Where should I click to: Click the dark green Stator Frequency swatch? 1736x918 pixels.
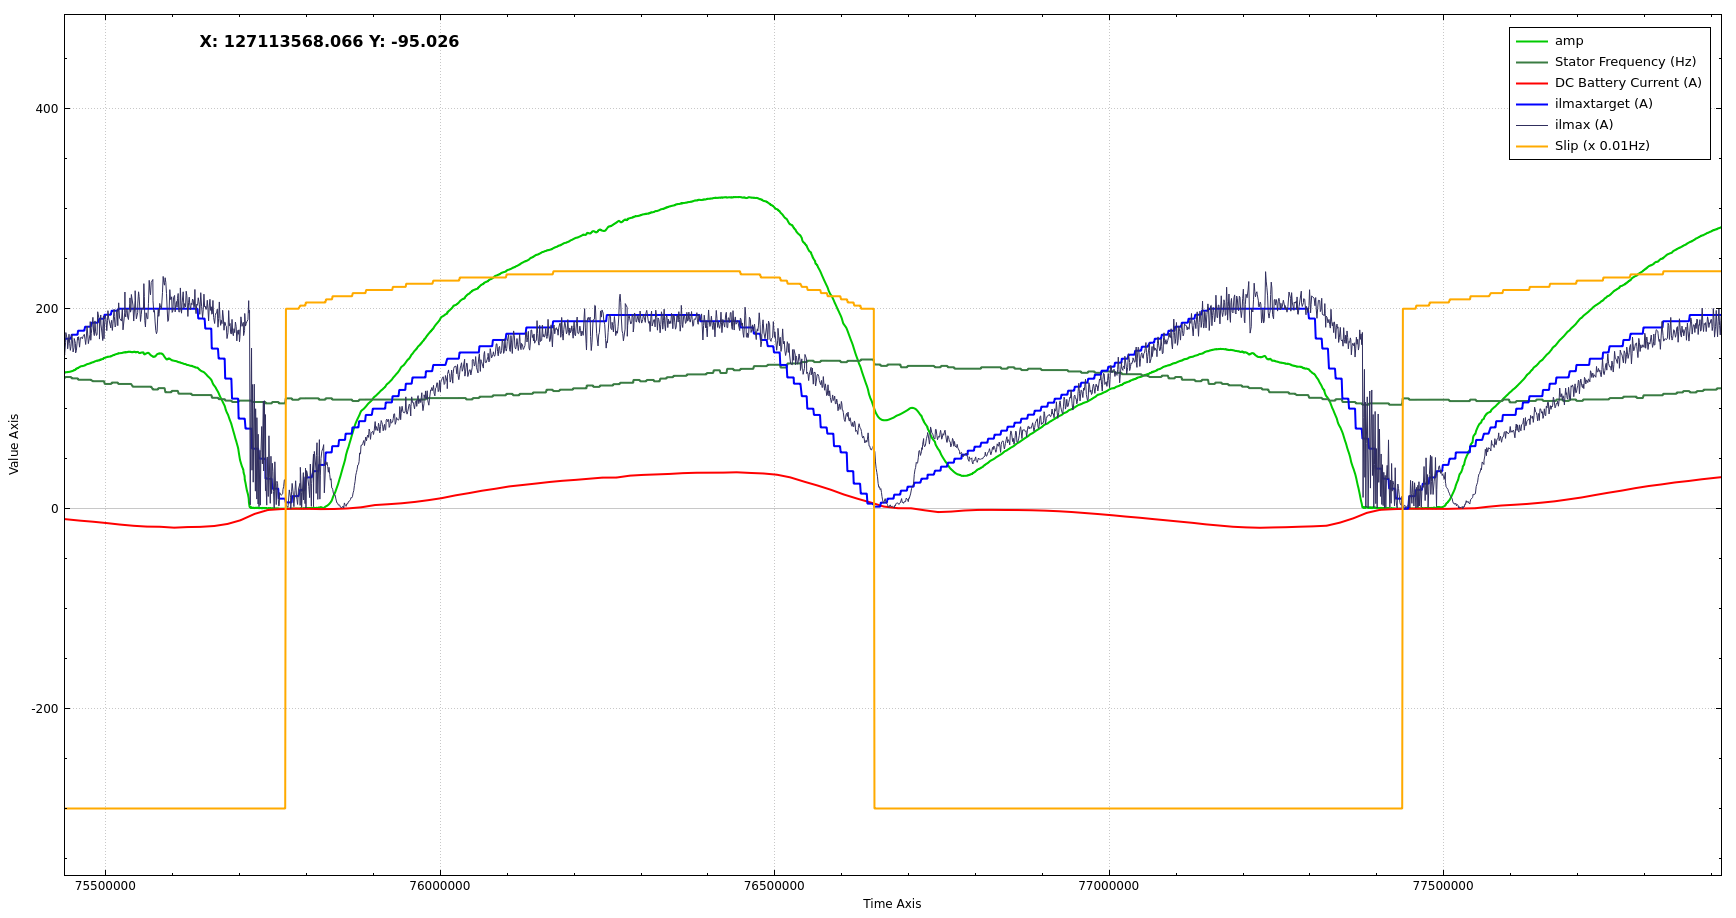[1531, 62]
